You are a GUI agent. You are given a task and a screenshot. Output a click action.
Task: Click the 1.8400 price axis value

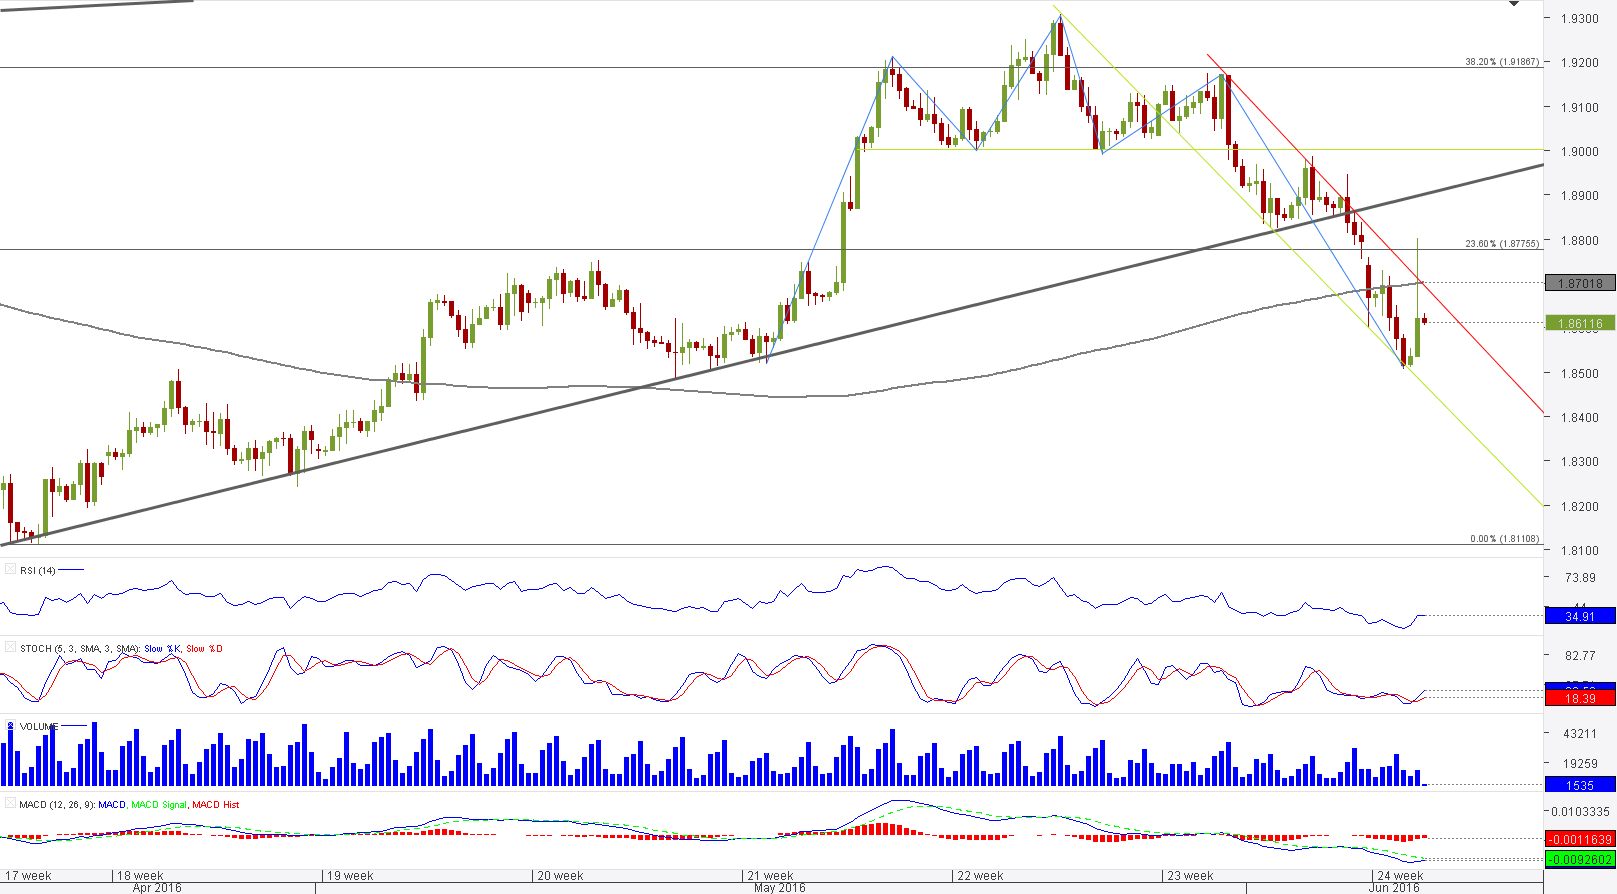click(x=1581, y=418)
